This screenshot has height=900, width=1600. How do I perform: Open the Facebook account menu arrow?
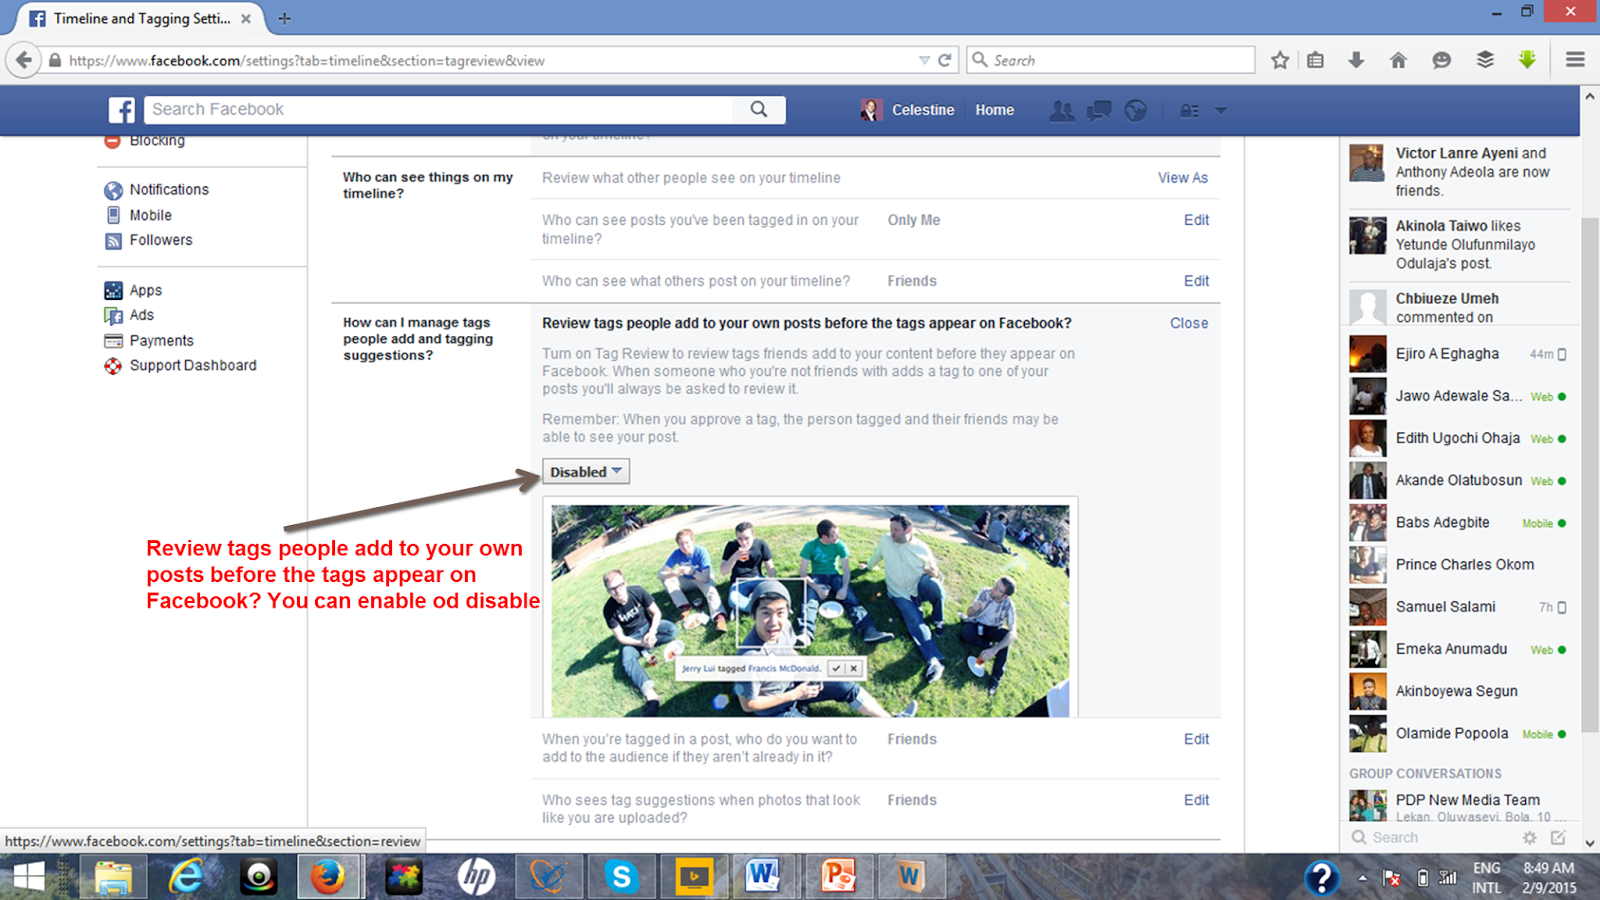(x=1220, y=111)
